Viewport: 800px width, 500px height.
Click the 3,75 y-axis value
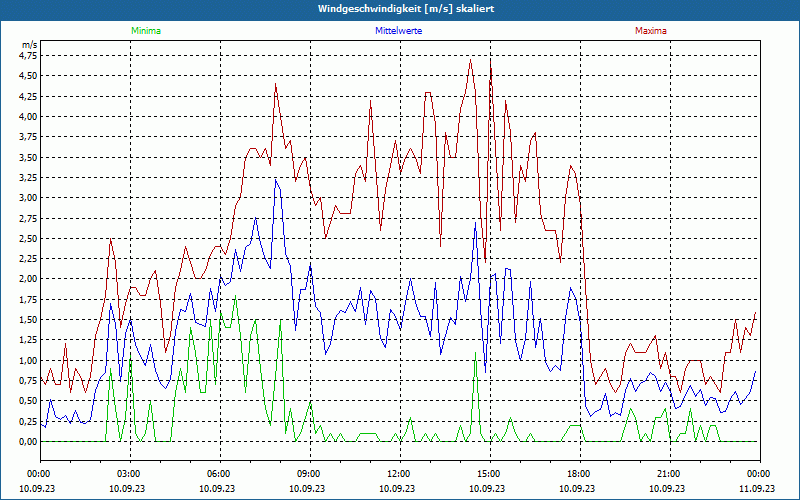pos(28,137)
